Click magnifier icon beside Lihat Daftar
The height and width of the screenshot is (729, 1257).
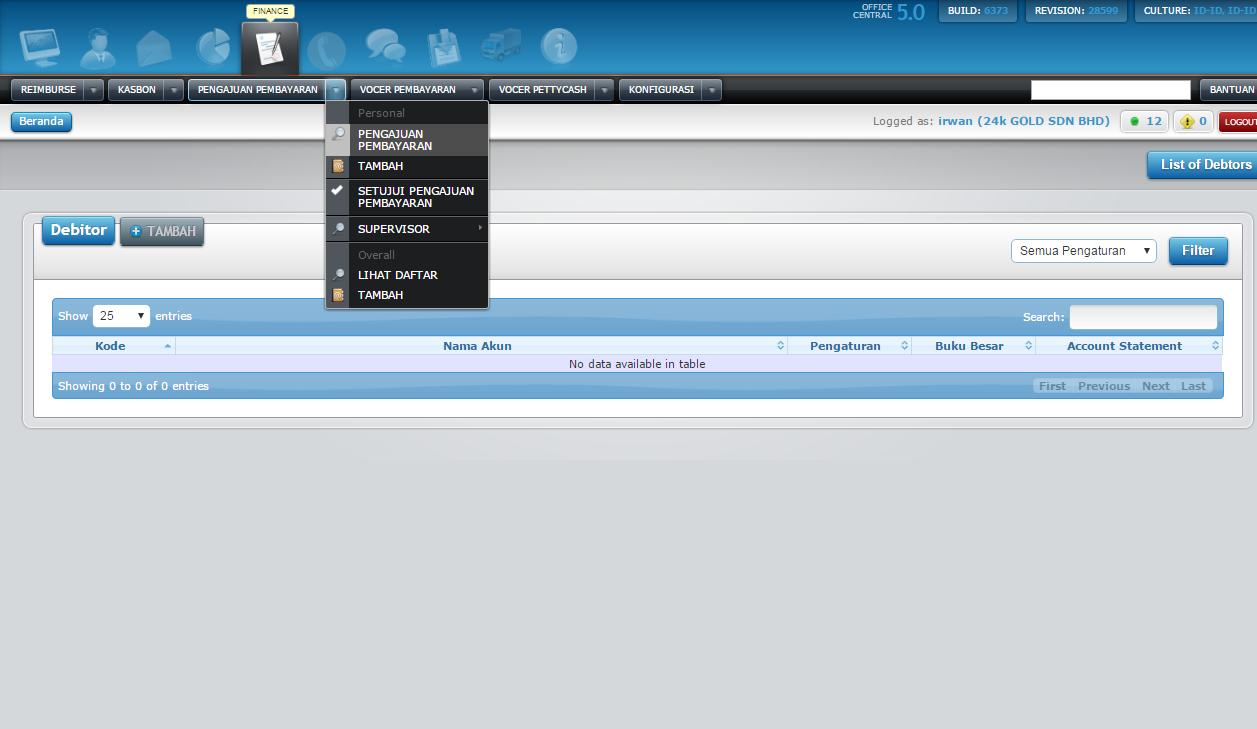(x=338, y=275)
